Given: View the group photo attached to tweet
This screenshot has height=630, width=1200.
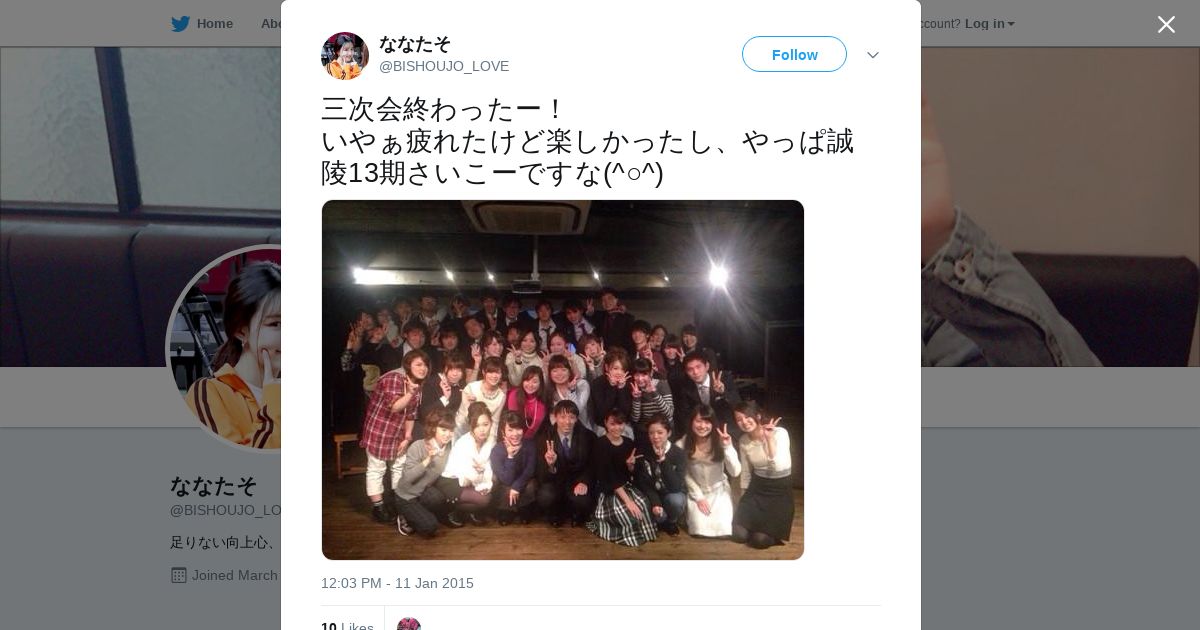Looking at the screenshot, I should tap(563, 380).
